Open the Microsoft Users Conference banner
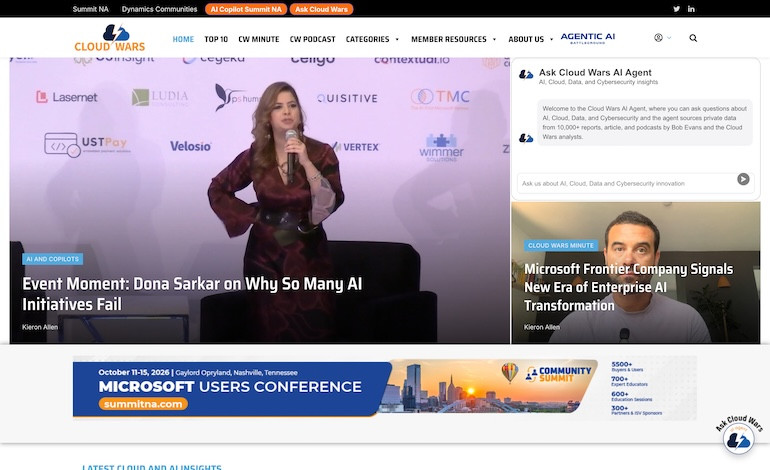Image resolution: width=770 pixels, height=470 pixels. pyautogui.click(x=385, y=388)
